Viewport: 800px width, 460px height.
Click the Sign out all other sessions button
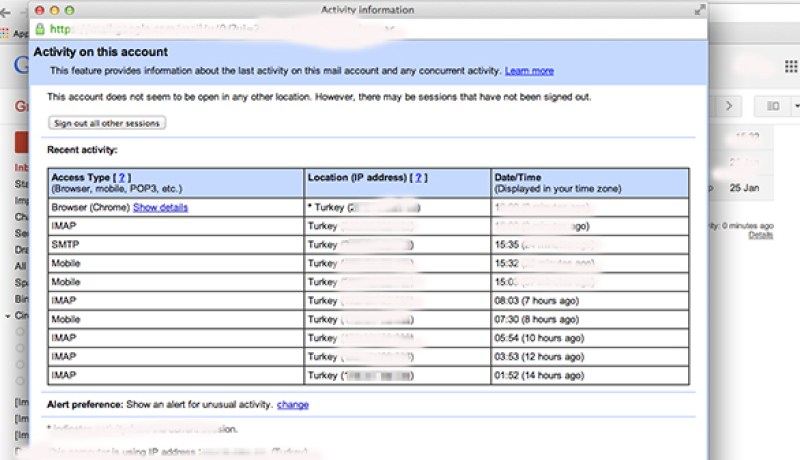pyautogui.click(x=107, y=123)
